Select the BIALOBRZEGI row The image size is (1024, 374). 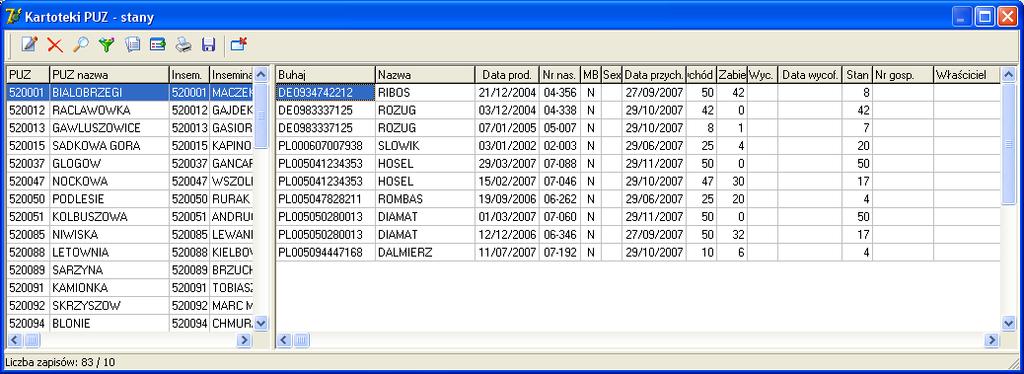click(x=130, y=93)
